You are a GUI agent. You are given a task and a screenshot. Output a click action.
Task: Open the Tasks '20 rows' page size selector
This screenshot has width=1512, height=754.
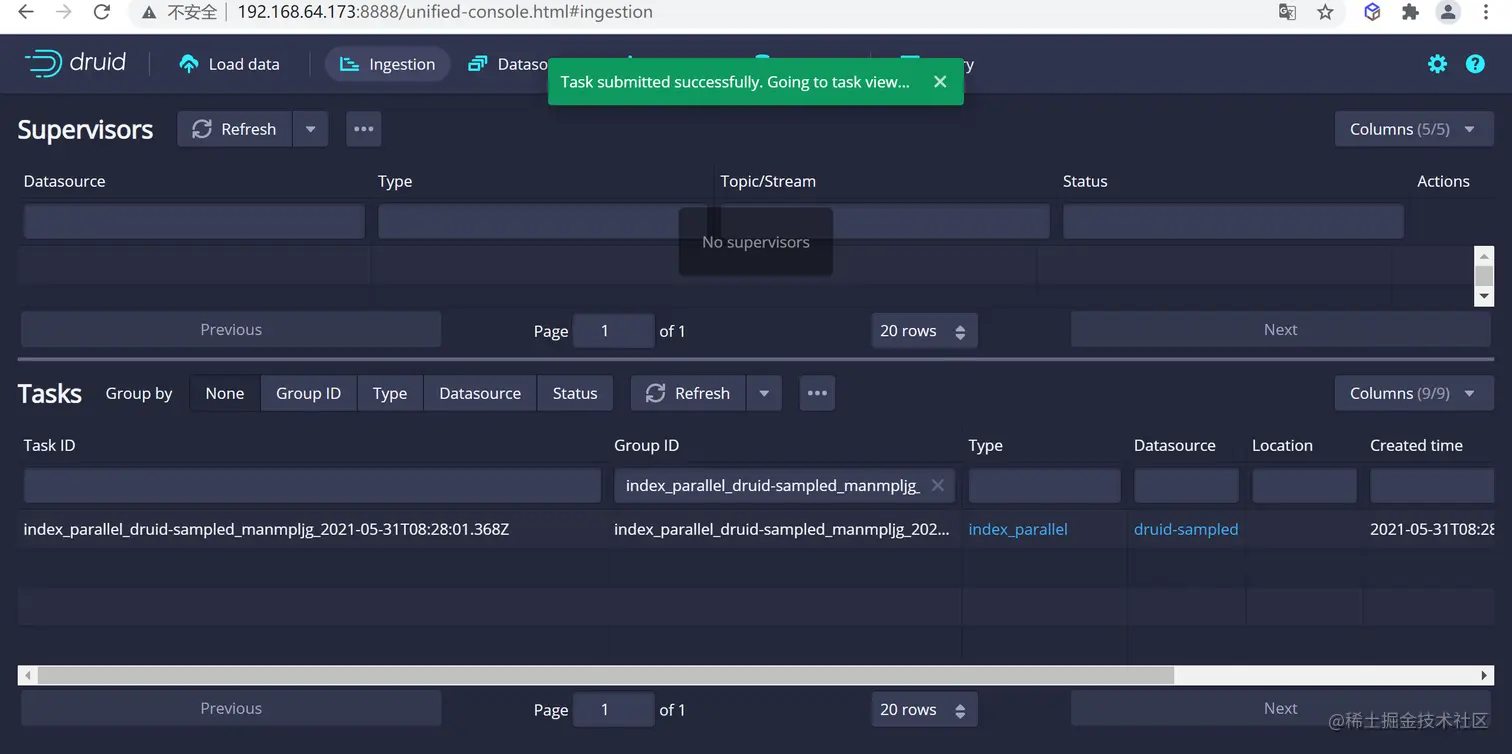coord(924,709)
